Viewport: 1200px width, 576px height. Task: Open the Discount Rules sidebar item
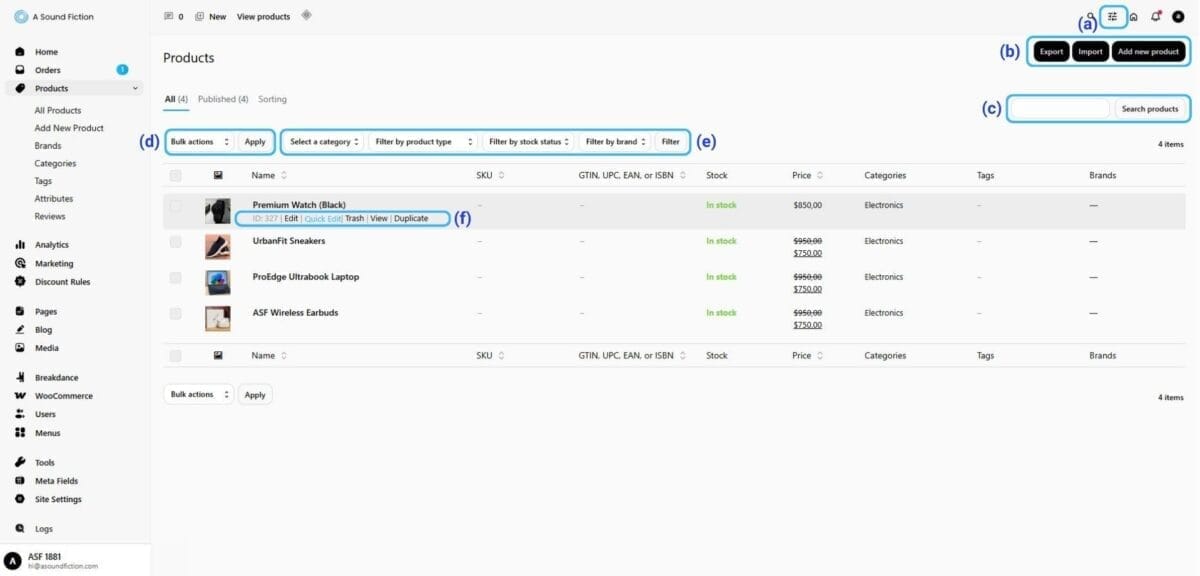coord(62,282)
